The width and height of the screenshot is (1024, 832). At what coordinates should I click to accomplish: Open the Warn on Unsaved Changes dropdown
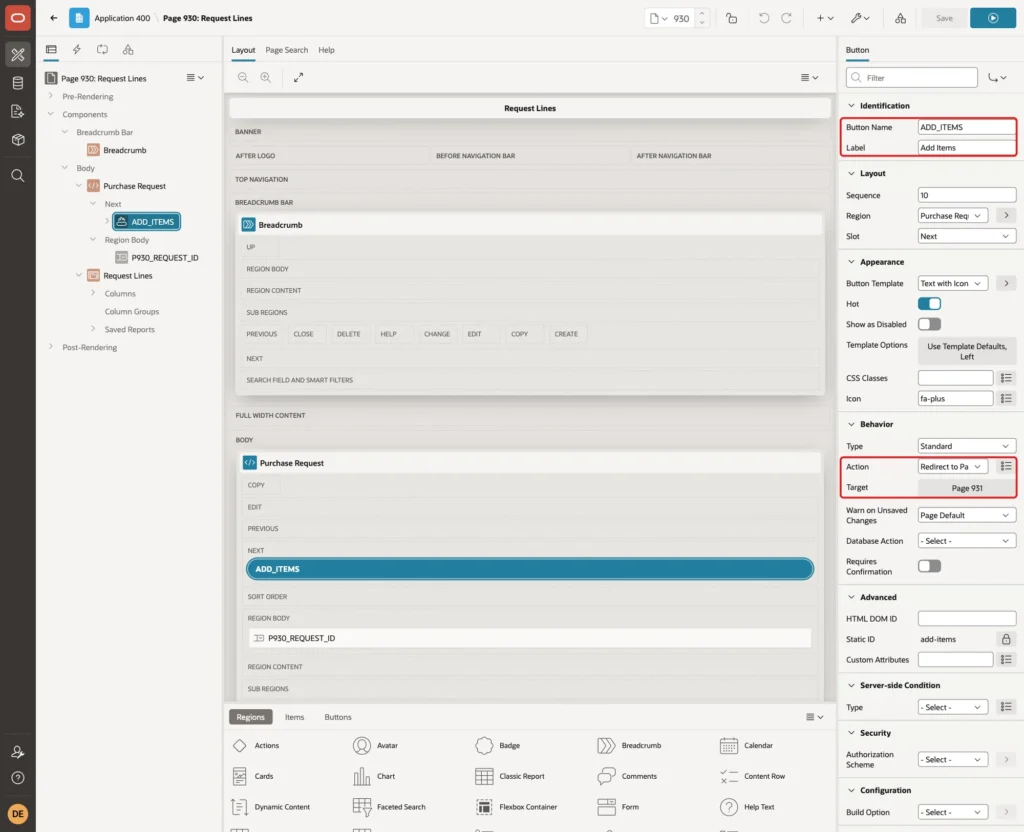[x=967, y=515]
